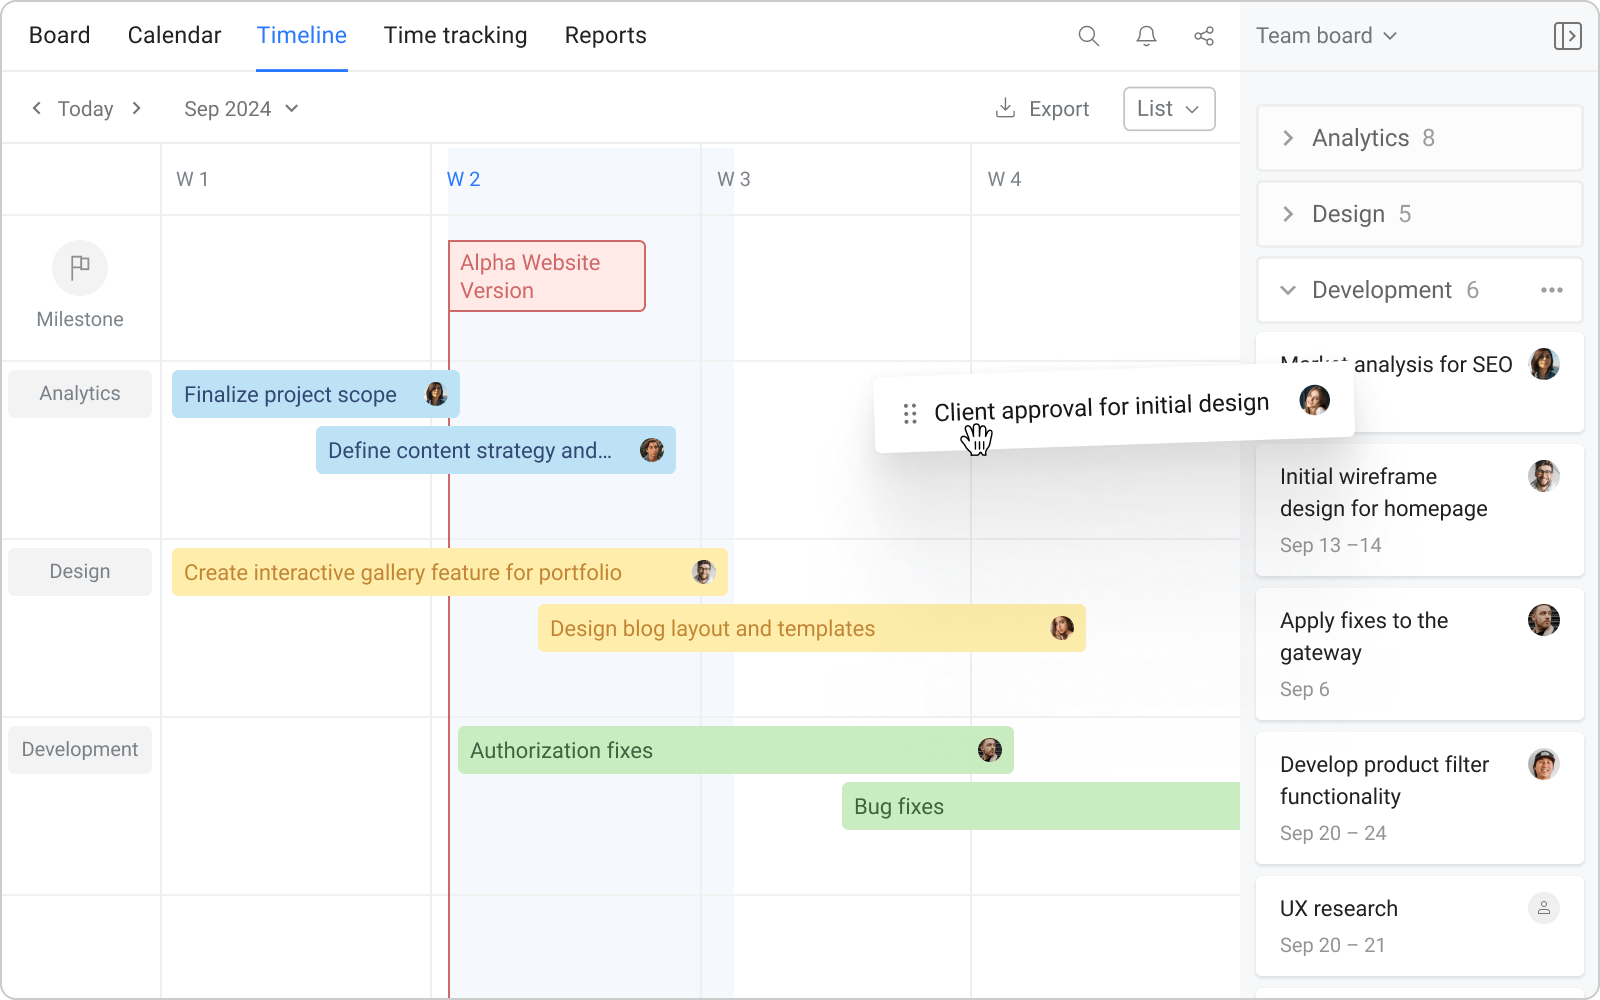The height and width of the screenshot is (1000, 1600).
Task: Expand the Analytics group in the sidebar
Action: tap(1288, 138)
